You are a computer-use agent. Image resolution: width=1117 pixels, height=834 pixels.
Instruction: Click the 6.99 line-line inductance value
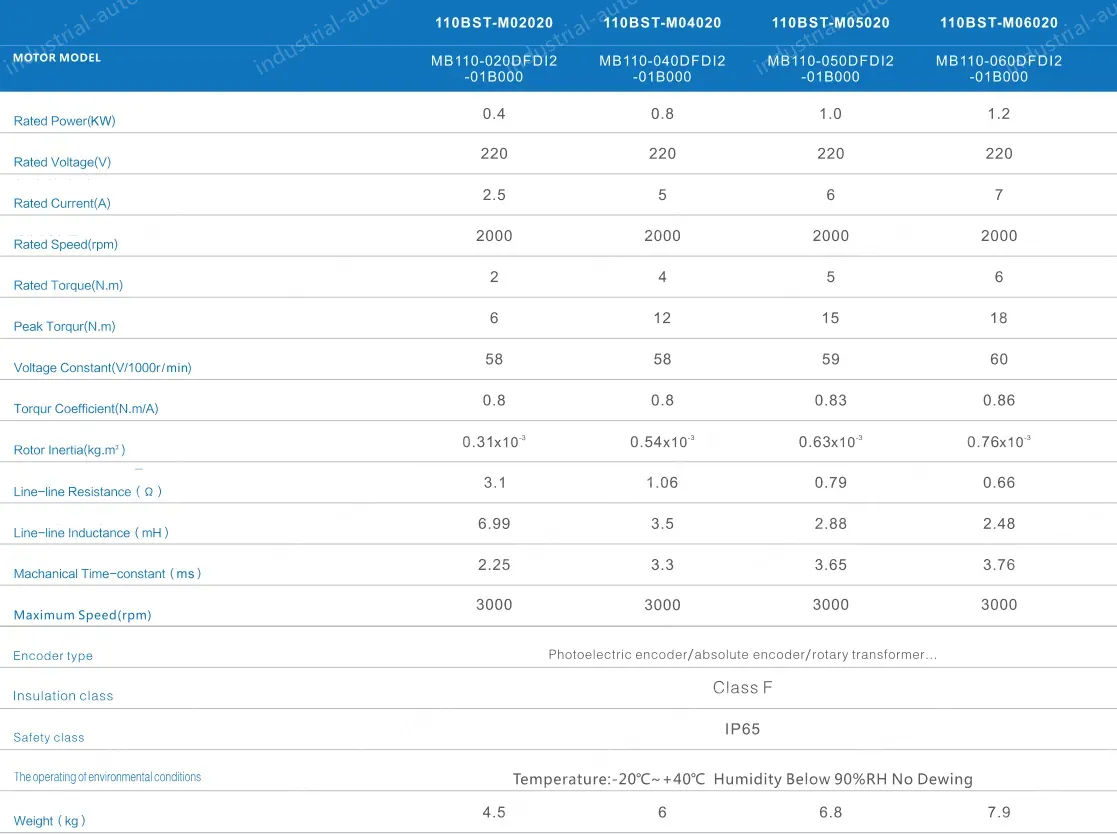(494, 524)
